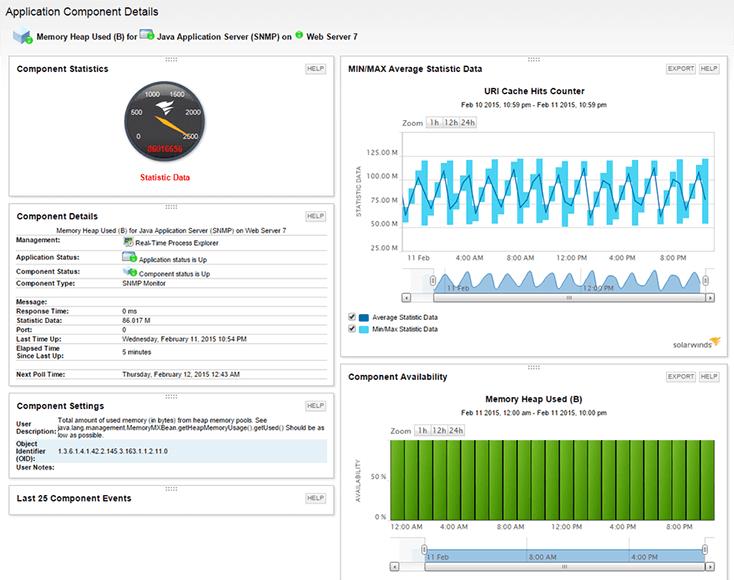734x580 pixels.
Task: Click left scroll arrow under URI Cache chart
Action: click(x=406, y=298)
